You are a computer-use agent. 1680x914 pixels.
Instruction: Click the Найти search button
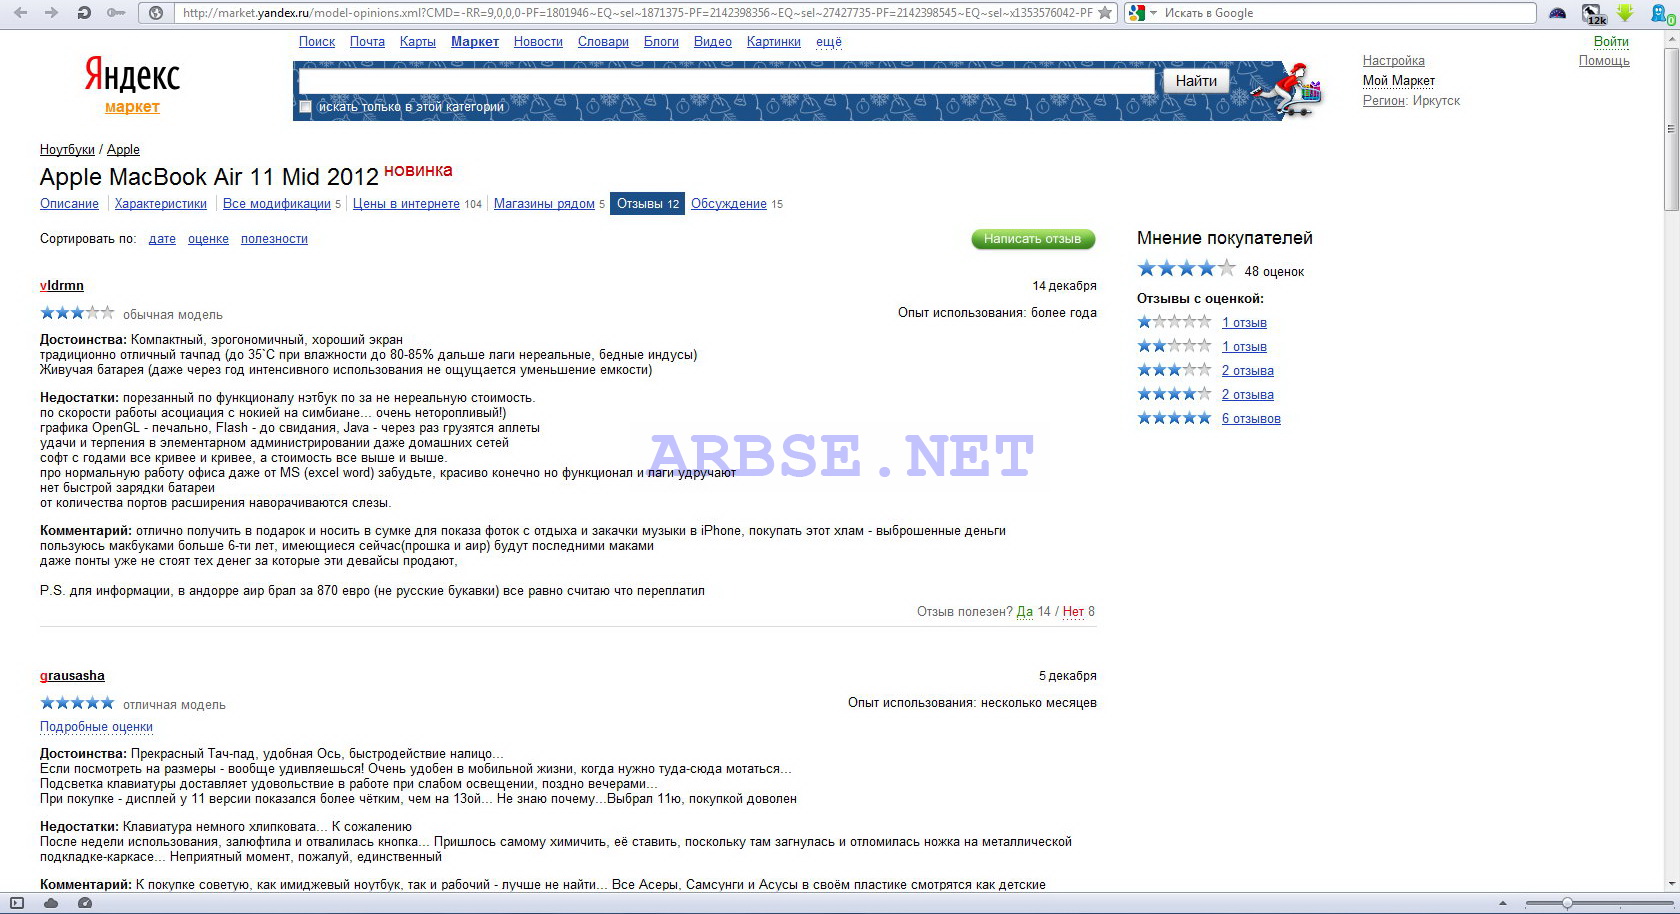tap(1196, 81)
